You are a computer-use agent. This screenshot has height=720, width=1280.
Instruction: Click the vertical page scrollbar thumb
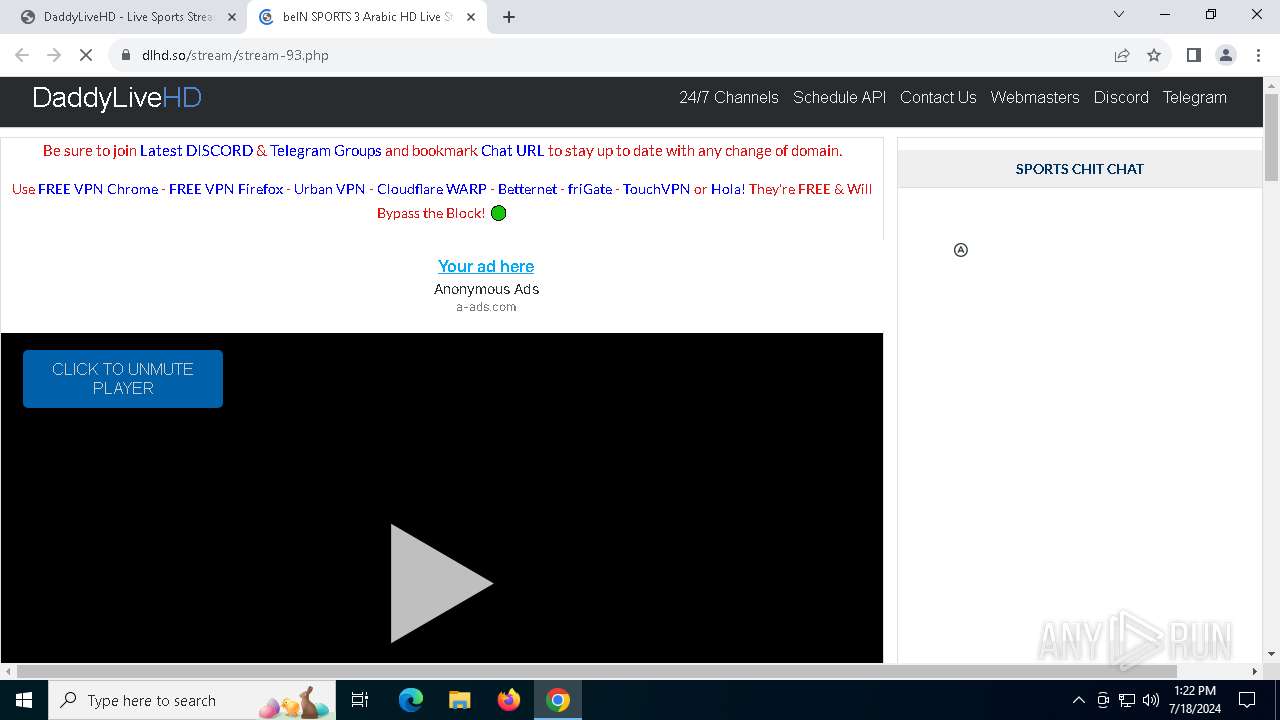[1271, 137]
